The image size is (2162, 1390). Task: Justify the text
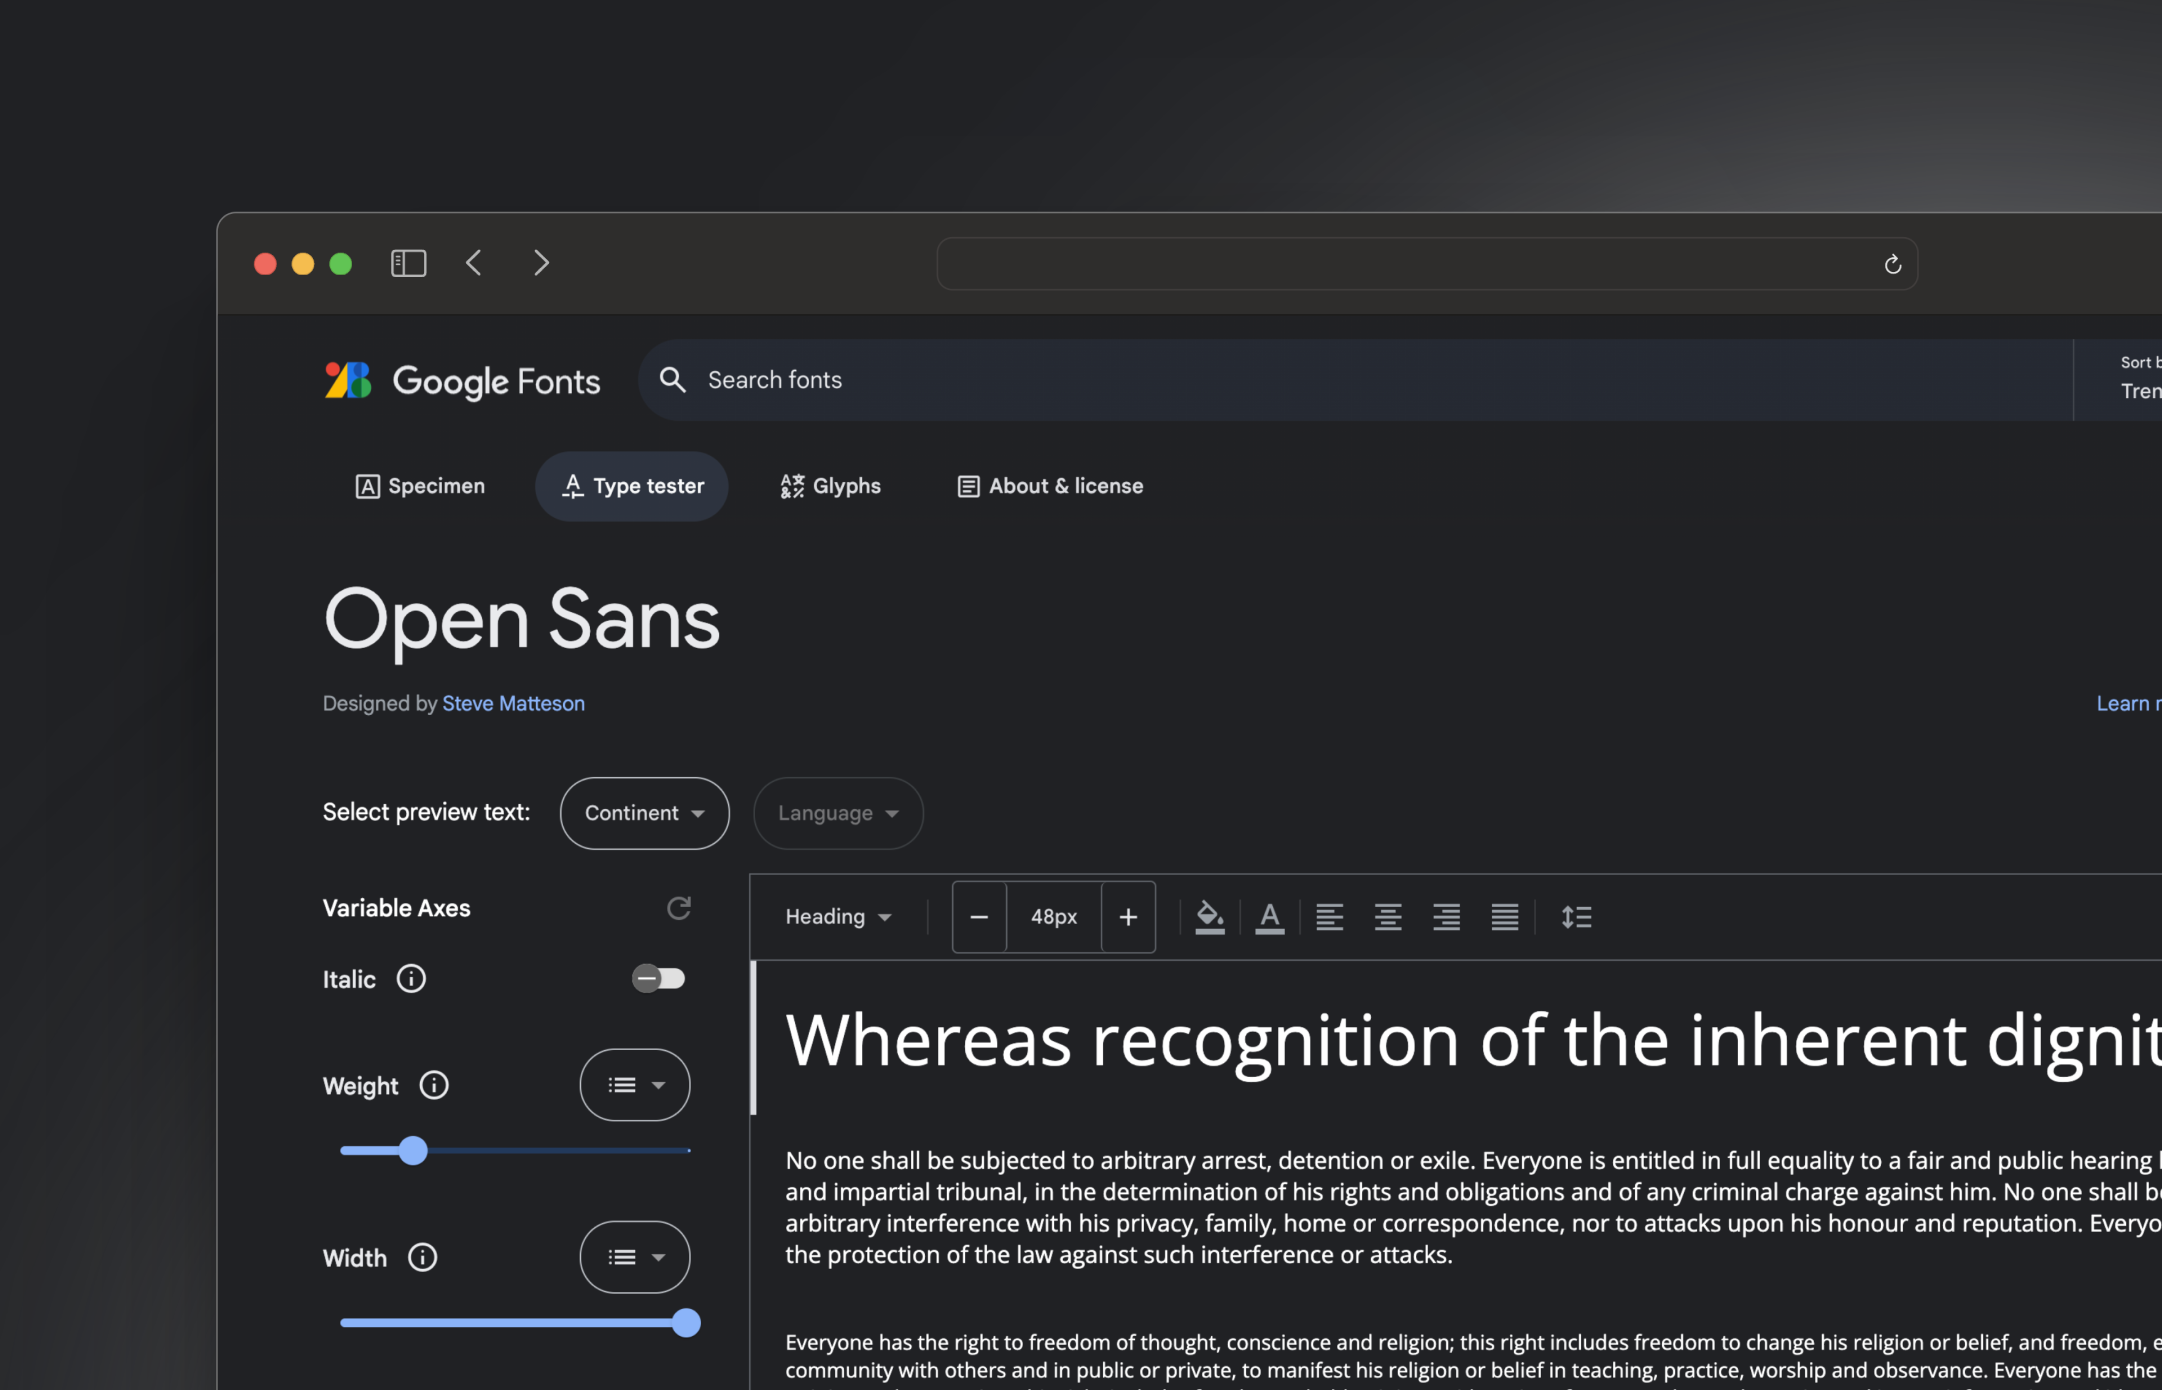[x=1505, y=917]
